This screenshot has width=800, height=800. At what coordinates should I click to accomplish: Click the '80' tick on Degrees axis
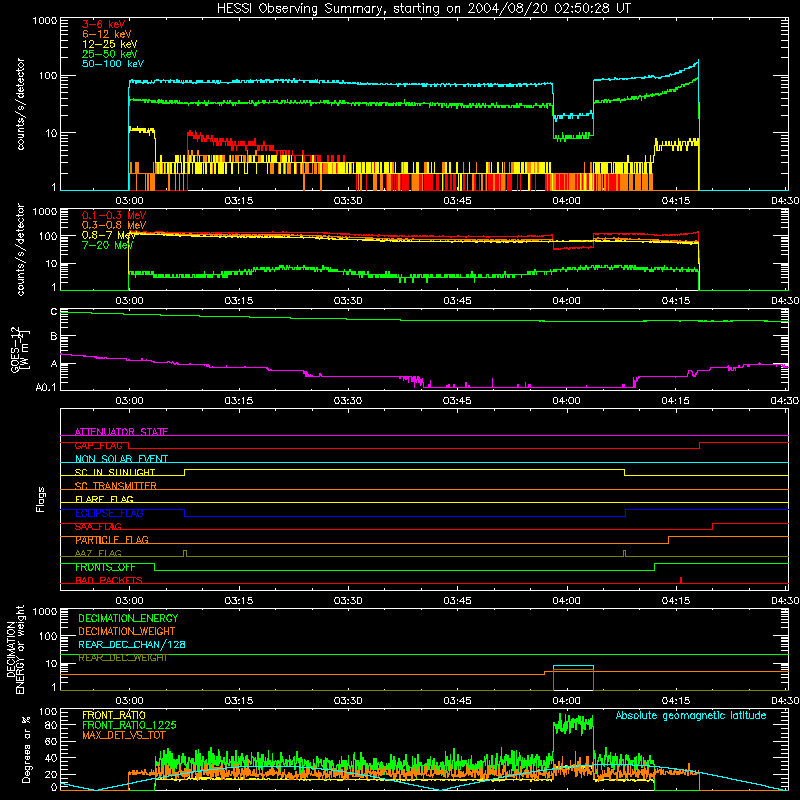[51, 725]
